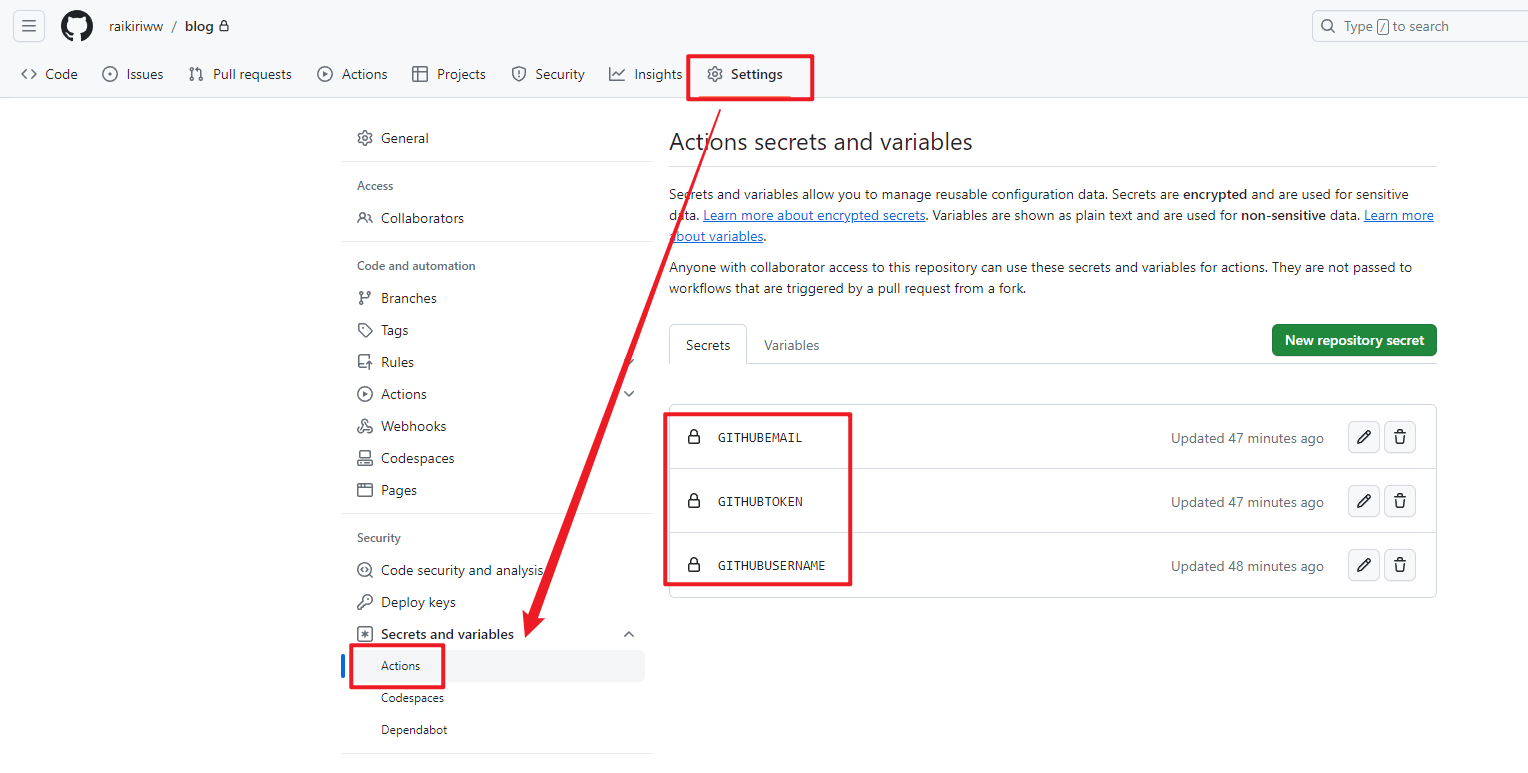Click the Code security and analysis icon

coord(366,569)
